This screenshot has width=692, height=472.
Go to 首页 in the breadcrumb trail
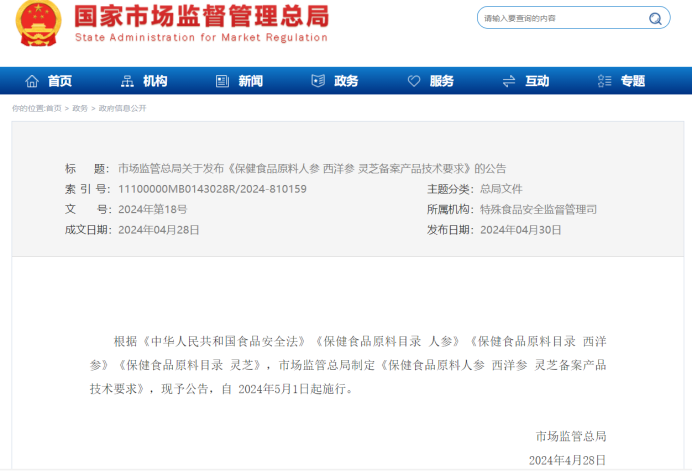tap(52, 108)
